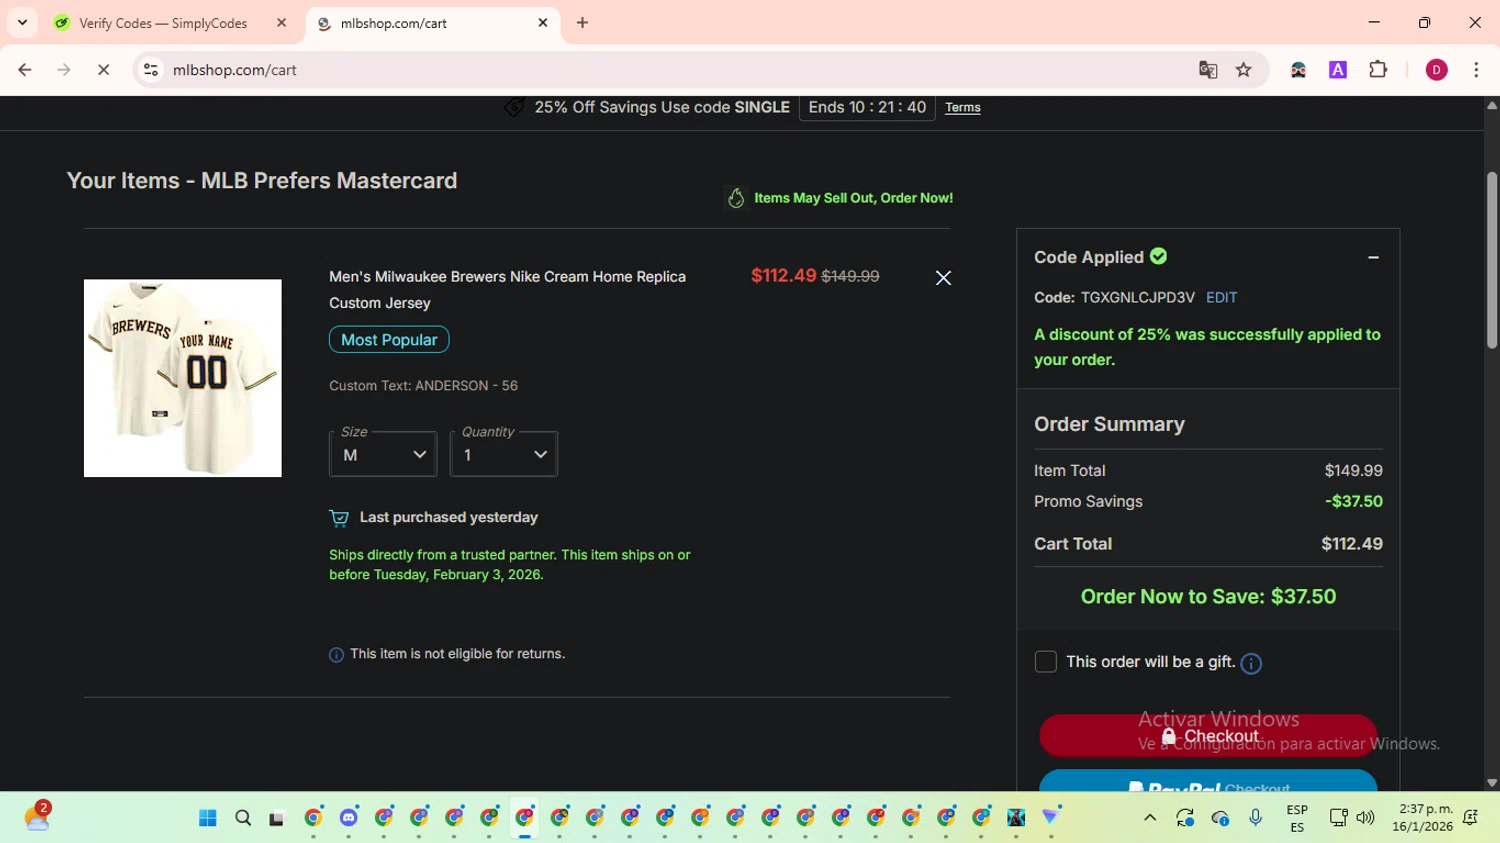
Task: Open the Chrome extensions puzzle icon
Action: point(1378,70)
